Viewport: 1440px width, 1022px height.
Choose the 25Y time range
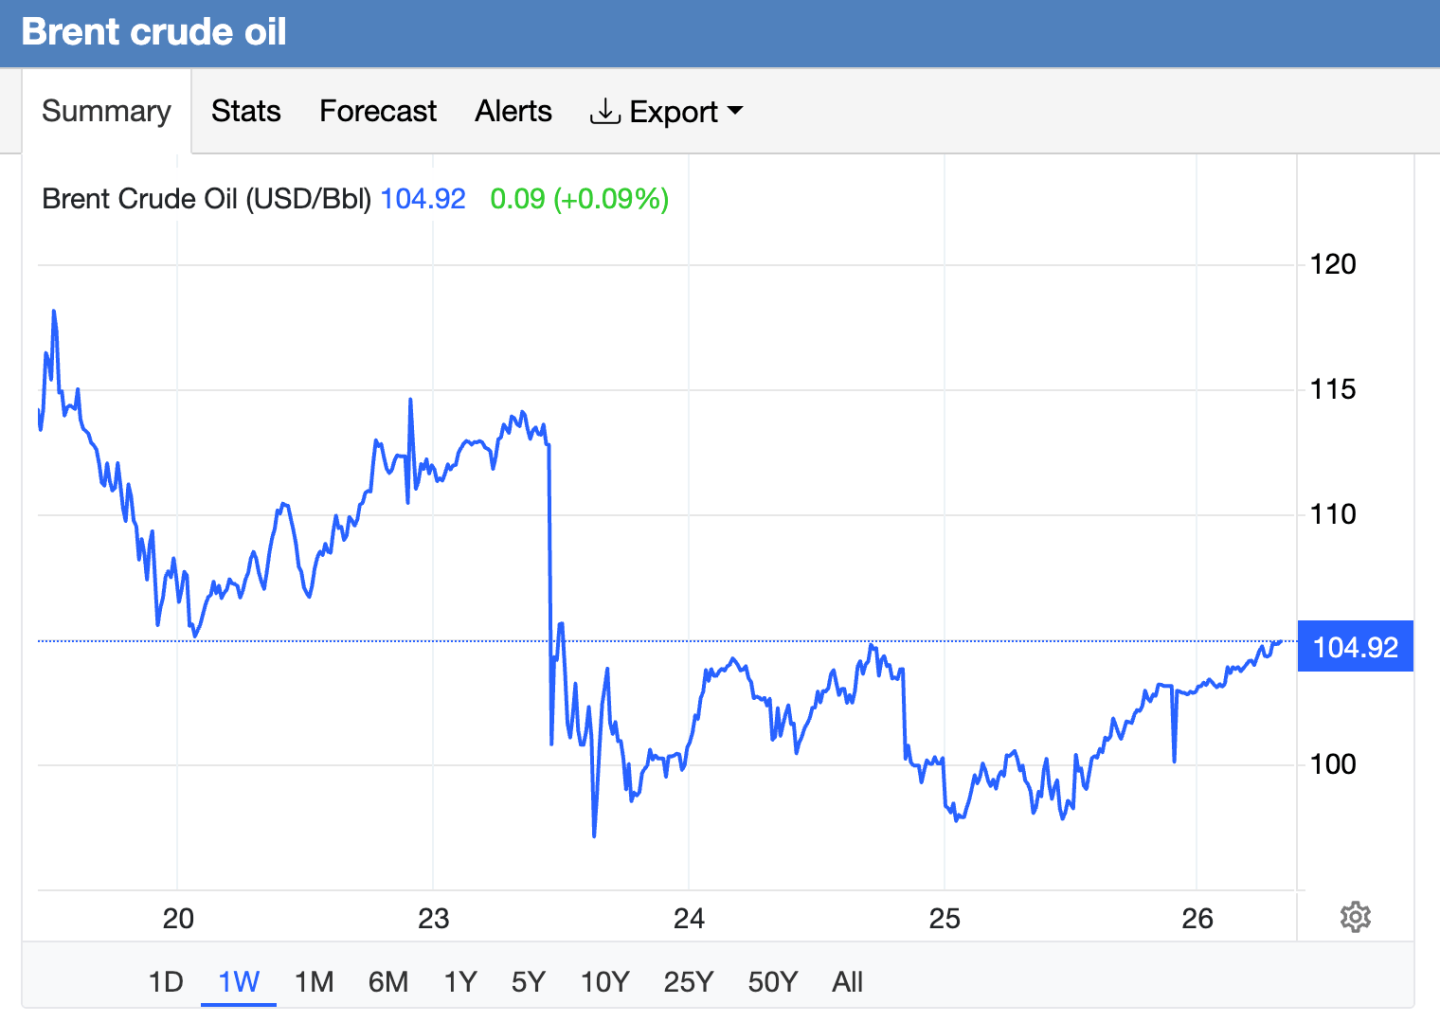(x=688, y=982)
